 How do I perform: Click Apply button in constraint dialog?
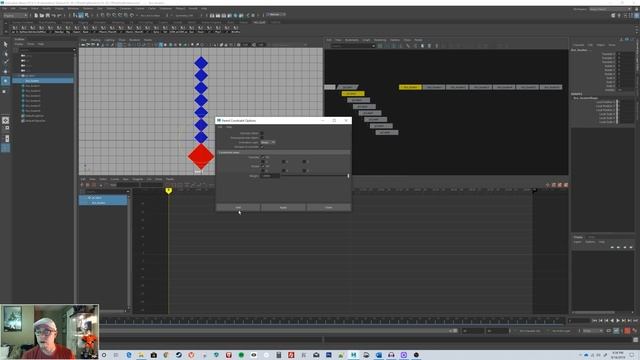coord(283,207)
